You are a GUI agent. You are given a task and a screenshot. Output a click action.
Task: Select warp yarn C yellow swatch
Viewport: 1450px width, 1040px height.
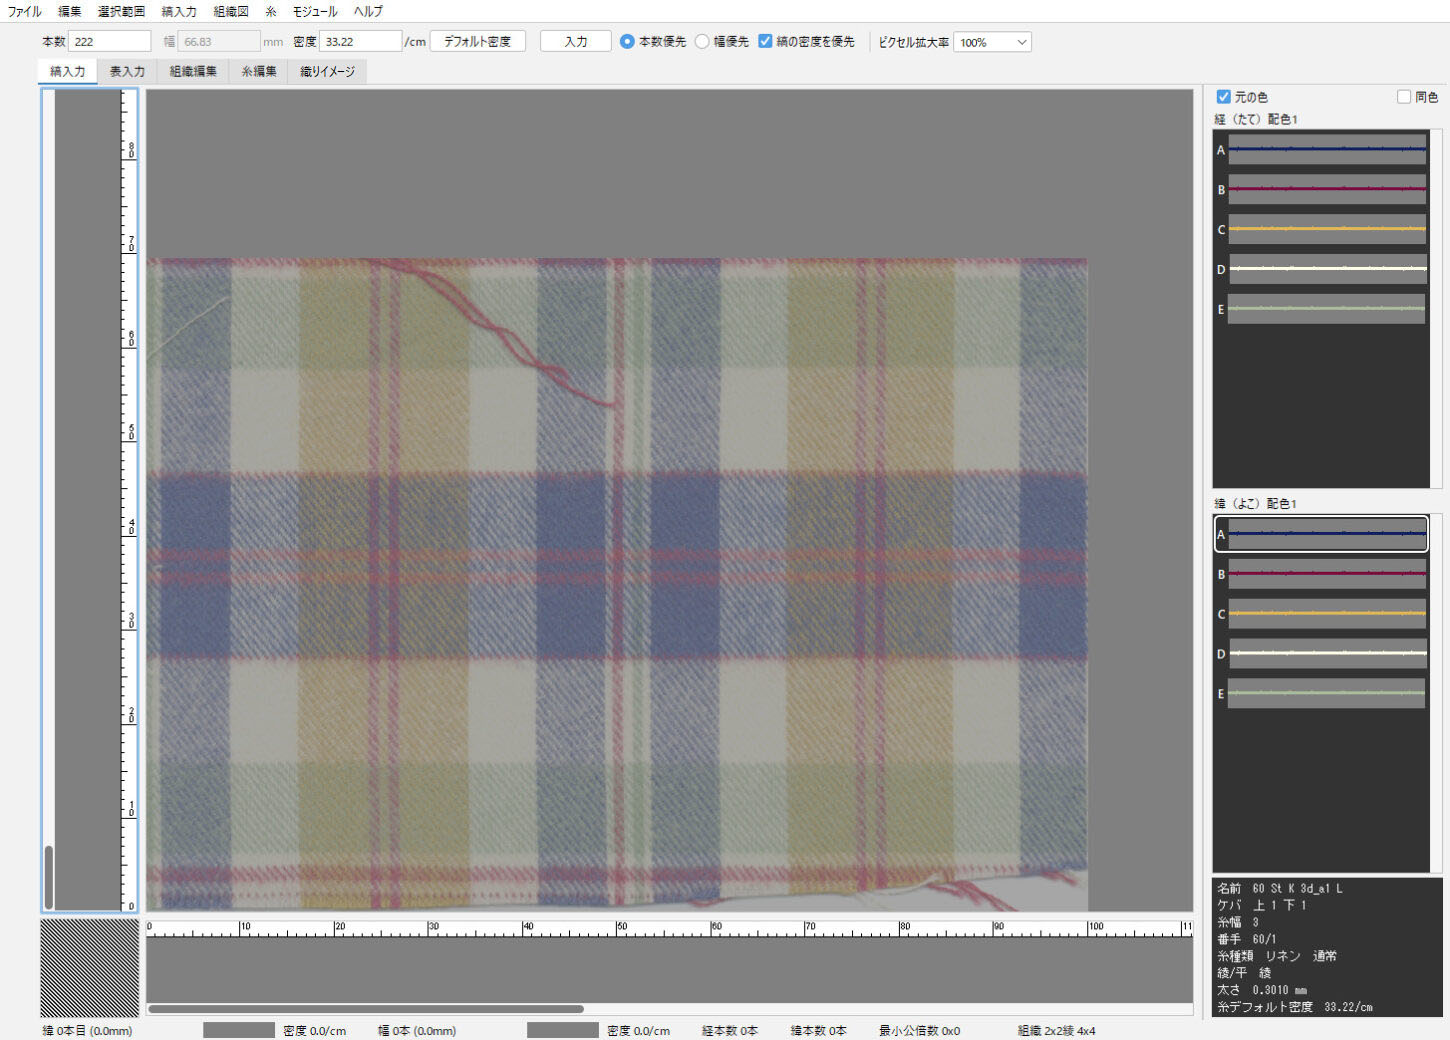[1326, 229]
